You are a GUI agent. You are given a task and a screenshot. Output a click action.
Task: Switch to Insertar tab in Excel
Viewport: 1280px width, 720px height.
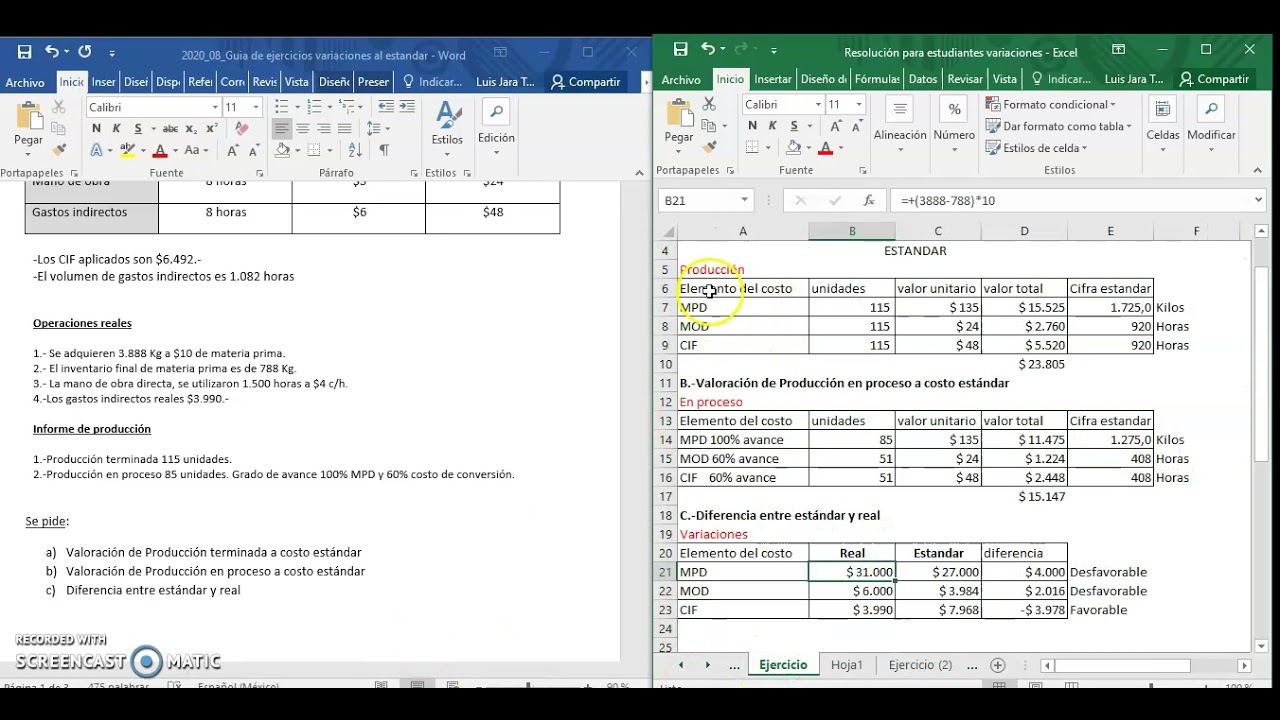pyautogui.click(x=773, y=79)
